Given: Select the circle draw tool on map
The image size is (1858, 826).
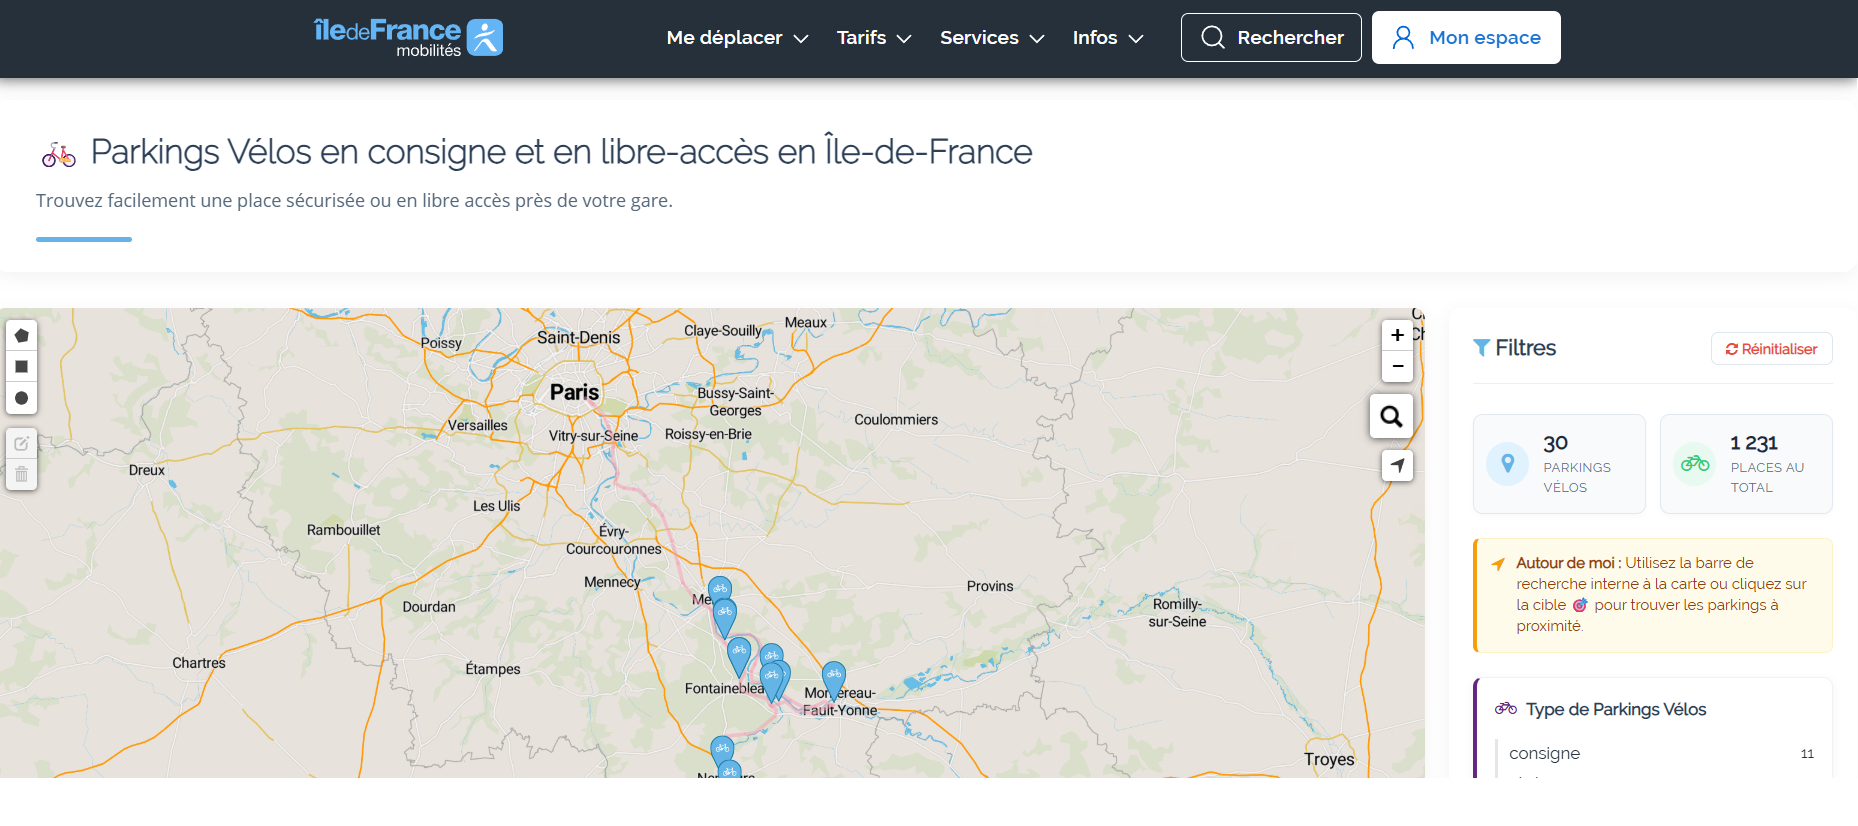Looking at the screenshot, I should (21, 398).
